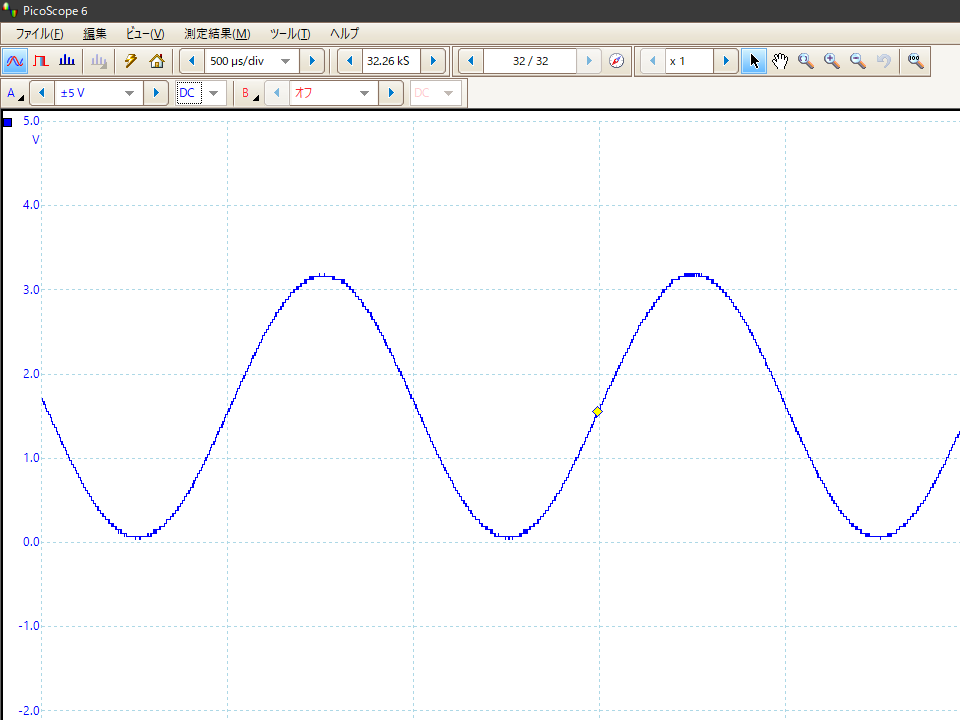Open the ヘルプ menu

(x=344, y=34)
